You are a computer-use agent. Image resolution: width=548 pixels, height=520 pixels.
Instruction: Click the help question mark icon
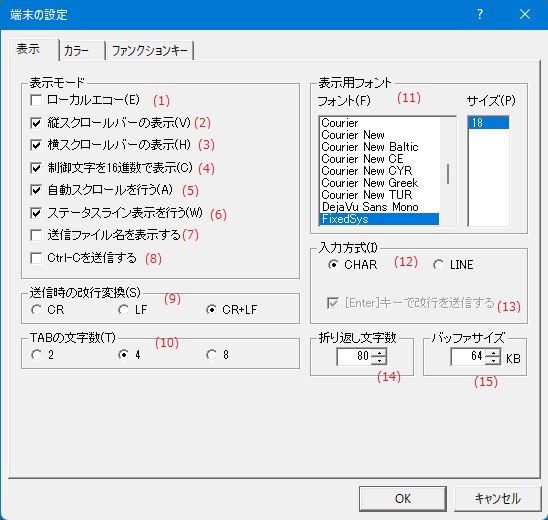480,14
